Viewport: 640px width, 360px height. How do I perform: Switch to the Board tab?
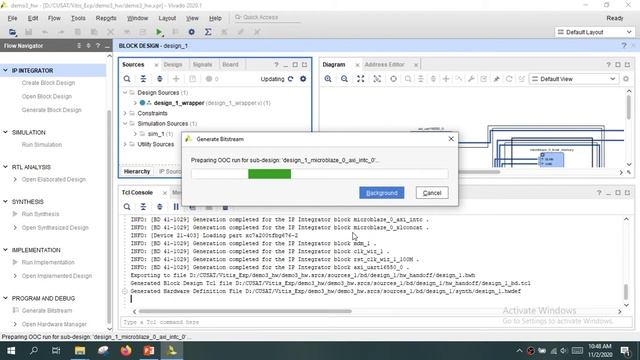point(230,64)
